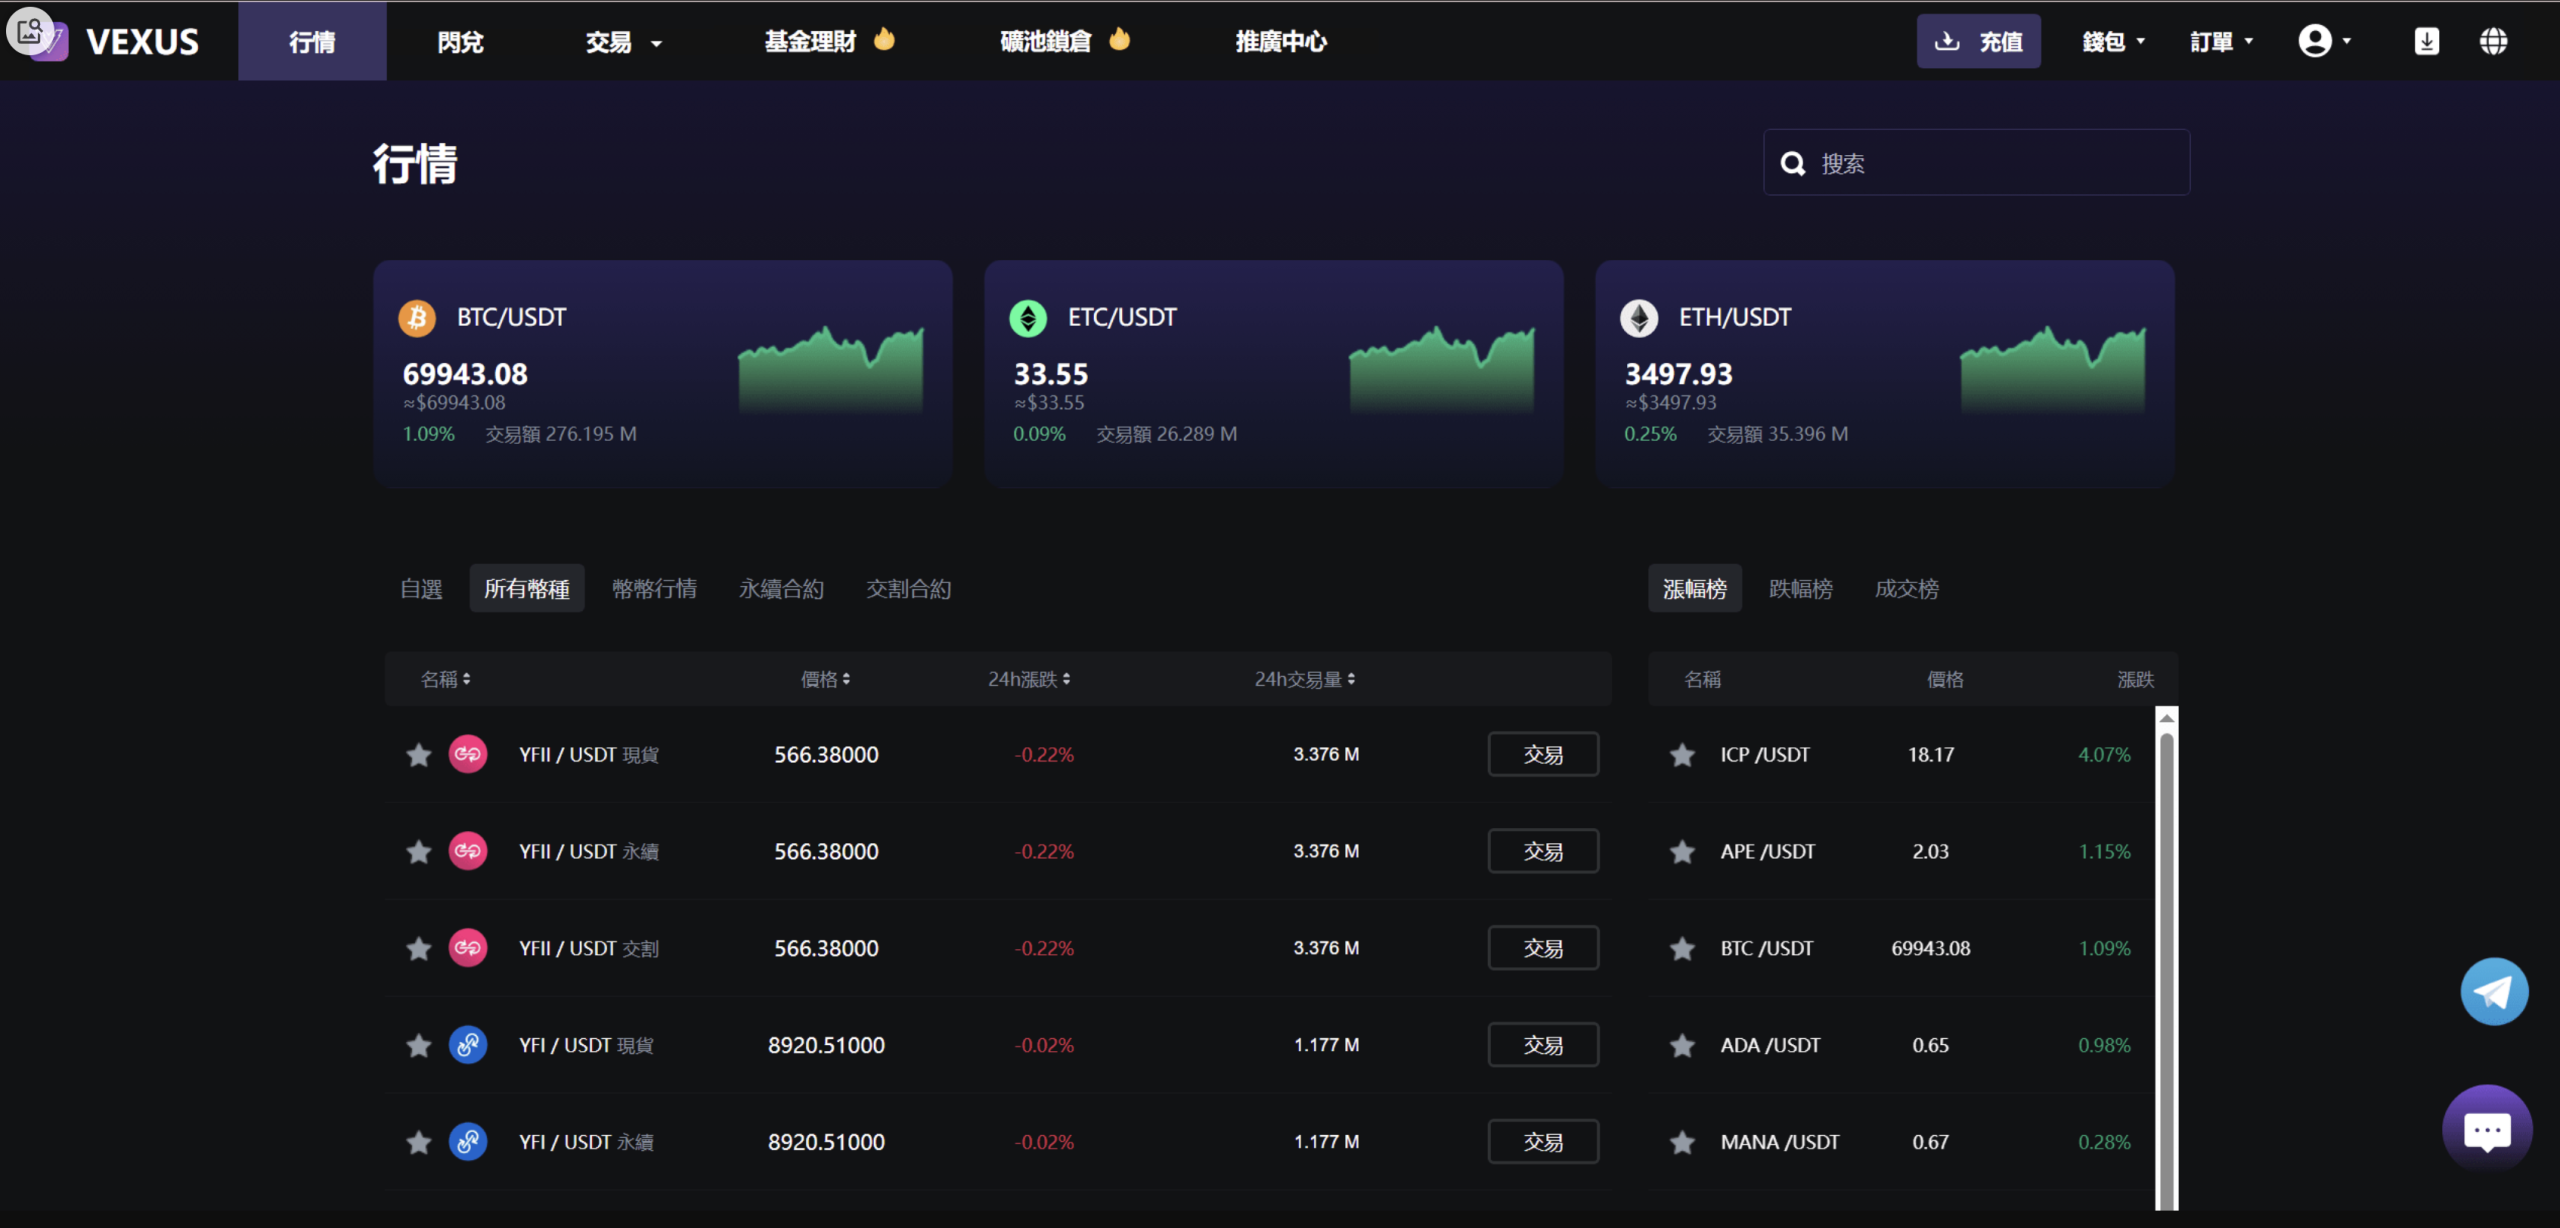
Task: Star the YFI / USDT 永續 row
Action: (x=418, y=1142)
